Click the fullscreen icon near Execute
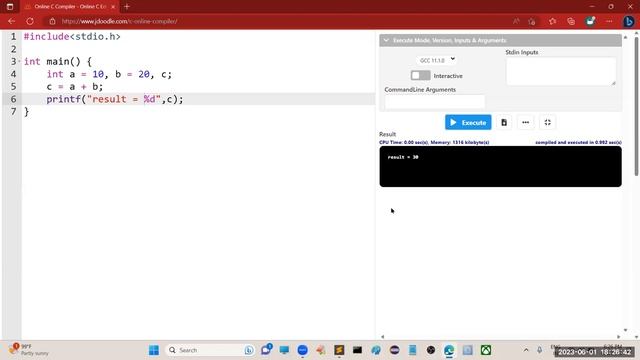The width and height of the screenshot is (640, 360). point(547,122)
